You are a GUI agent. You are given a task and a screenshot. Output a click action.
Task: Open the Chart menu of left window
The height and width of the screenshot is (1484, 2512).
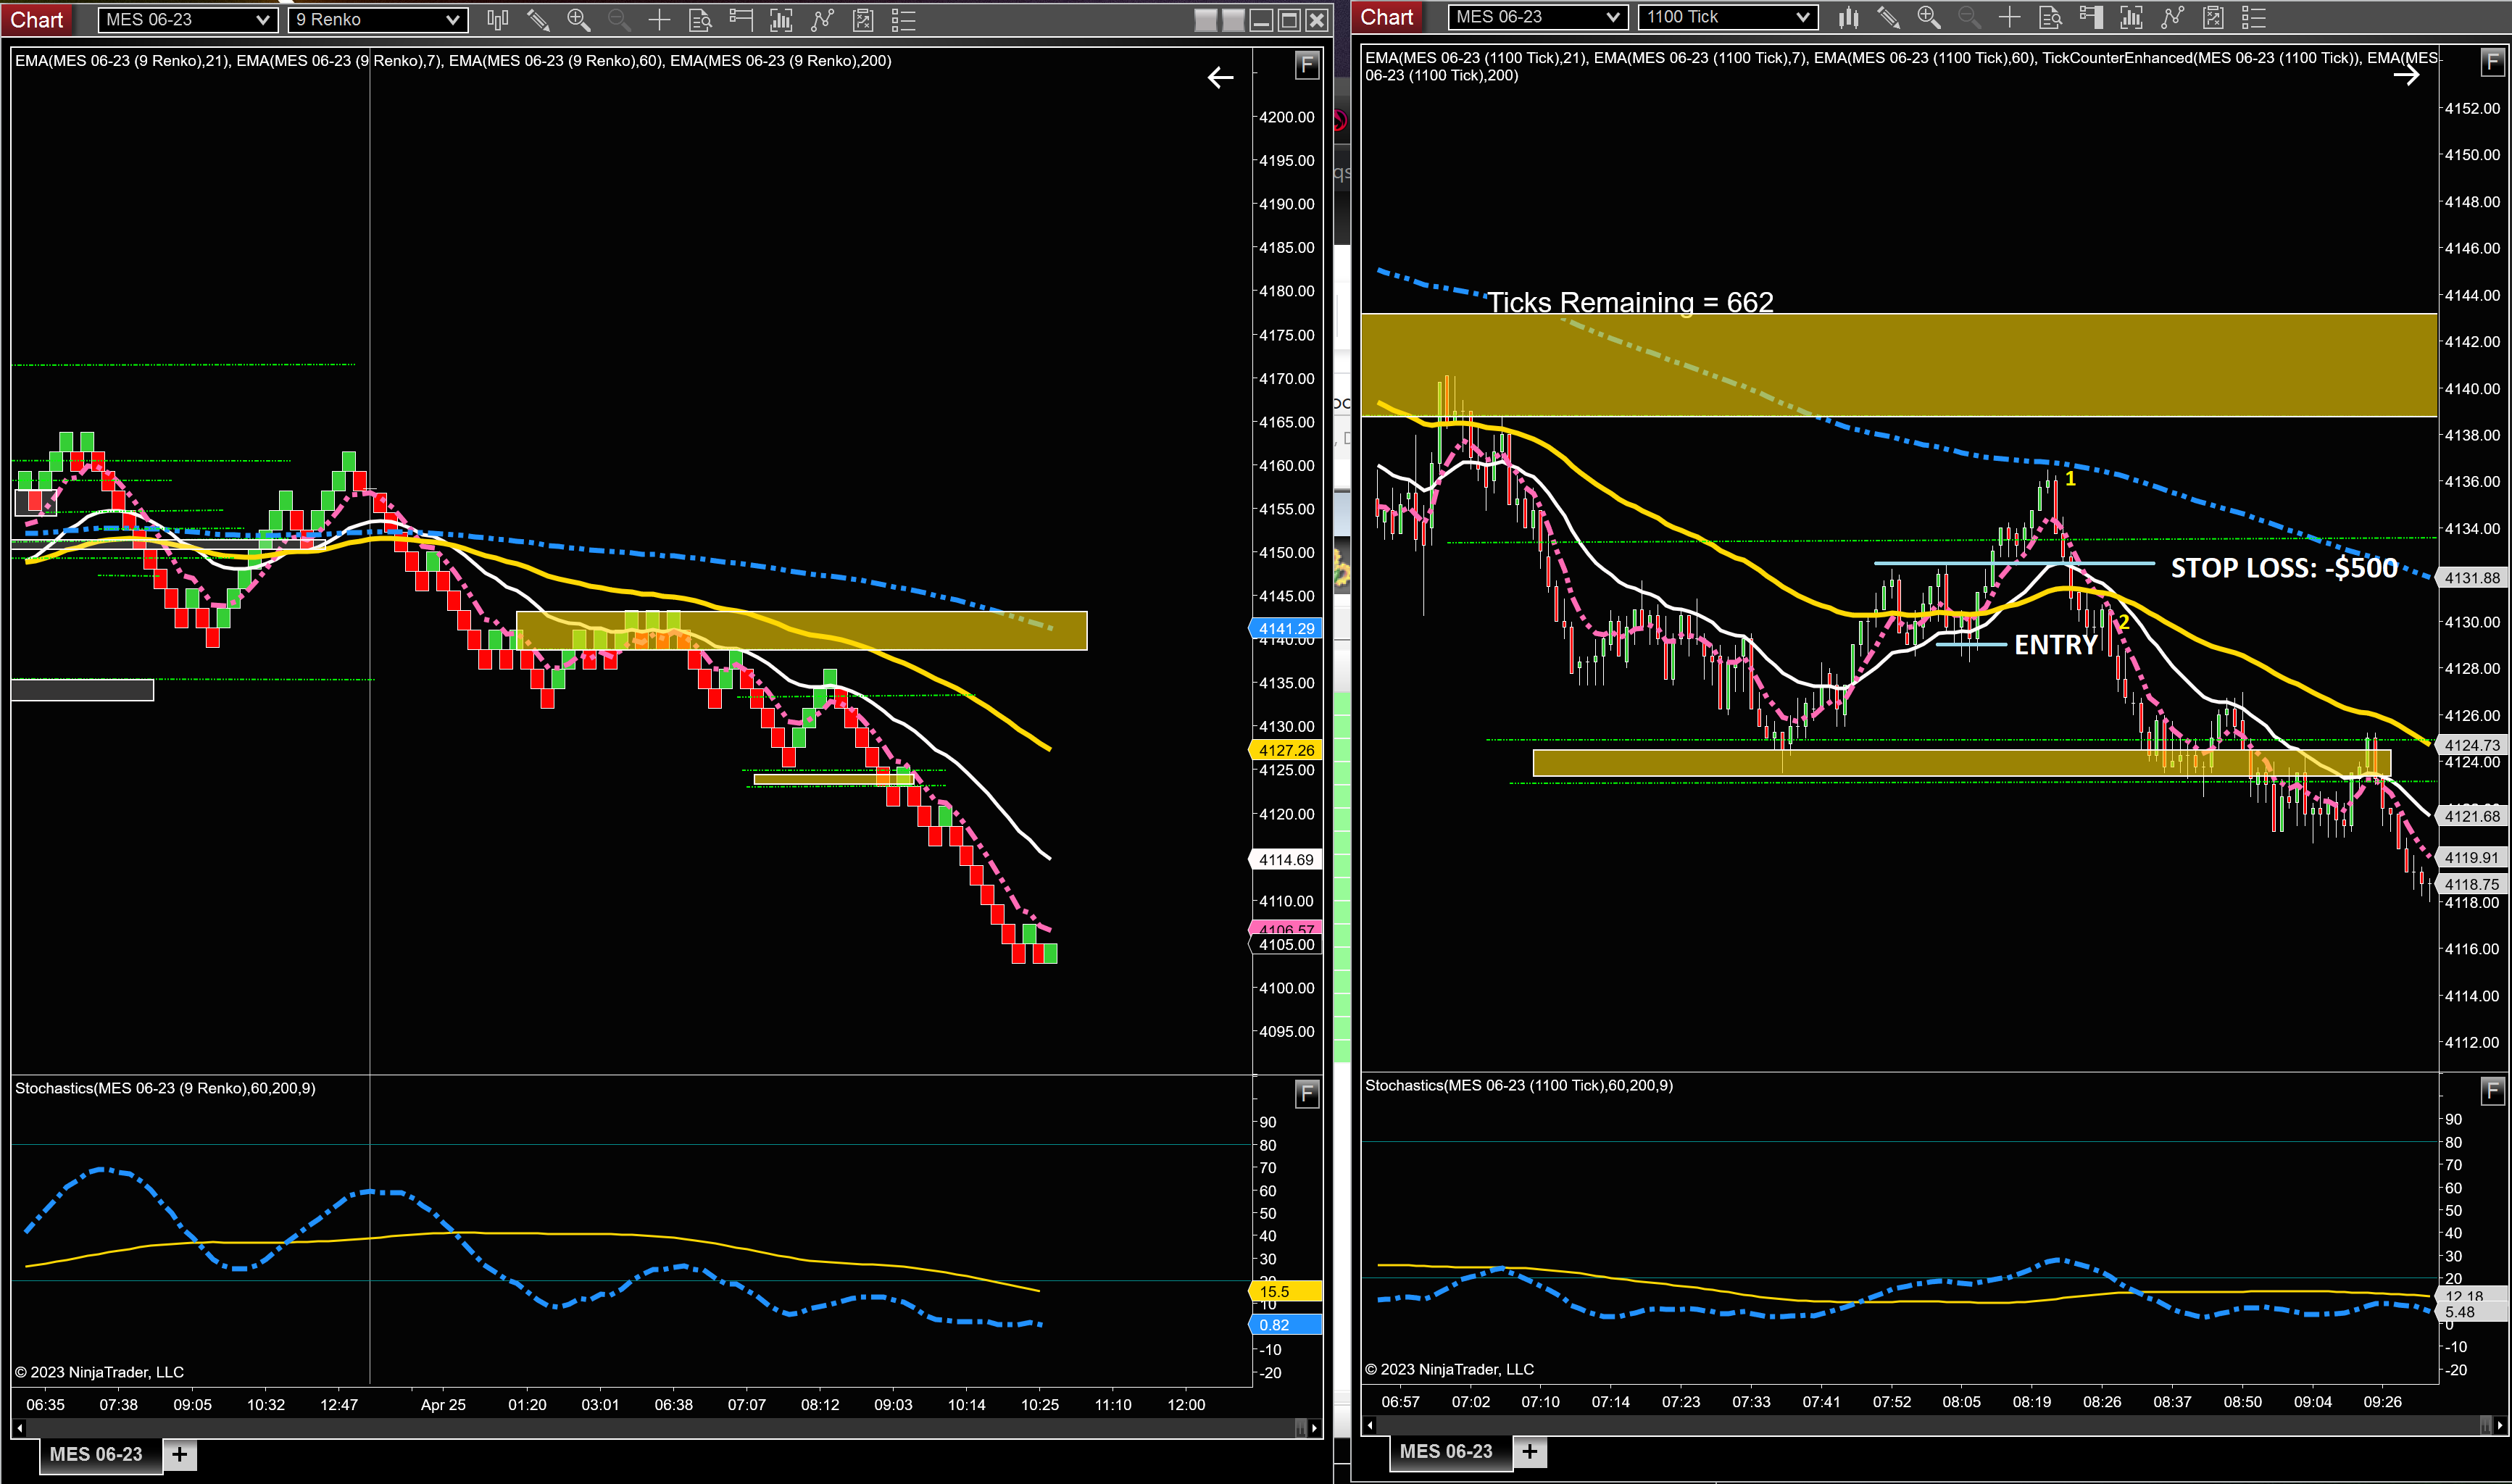click(37, 20)
